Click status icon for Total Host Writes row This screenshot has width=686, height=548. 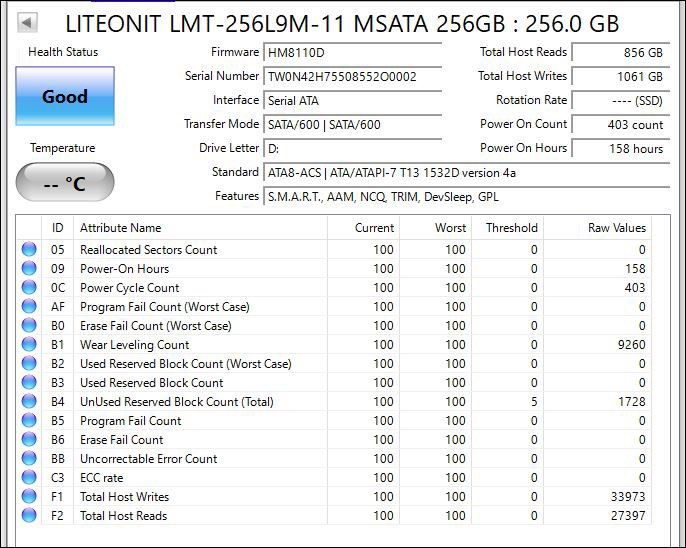29,496
